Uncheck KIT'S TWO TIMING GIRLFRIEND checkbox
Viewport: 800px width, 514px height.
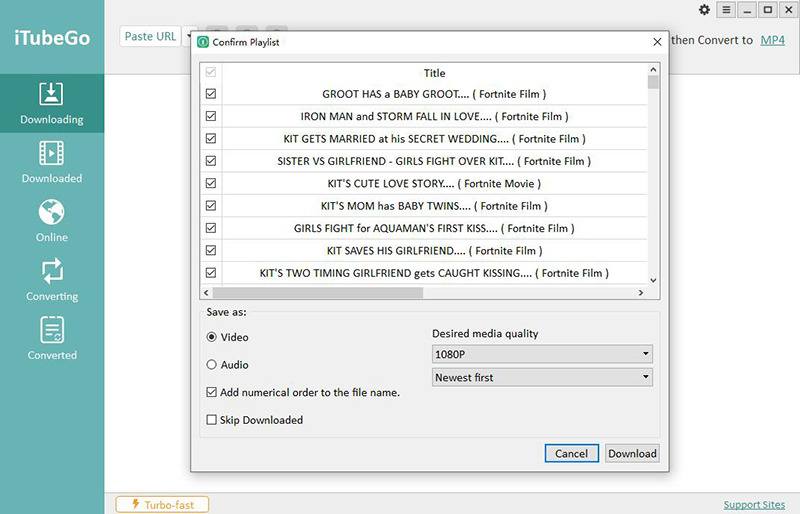211,273
